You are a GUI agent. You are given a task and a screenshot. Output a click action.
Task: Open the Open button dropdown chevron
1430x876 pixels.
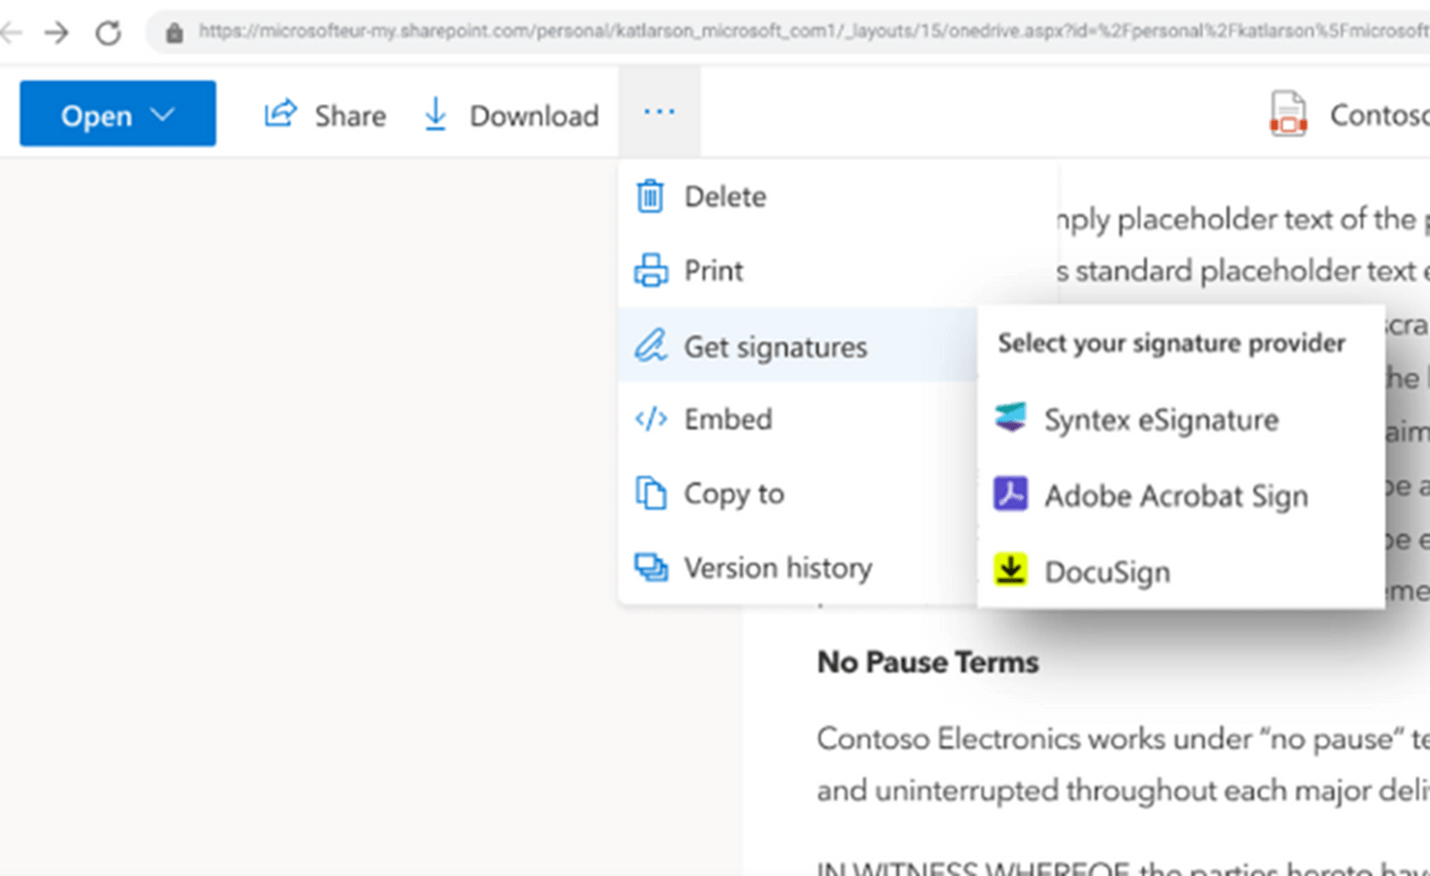tap(163, 114)
